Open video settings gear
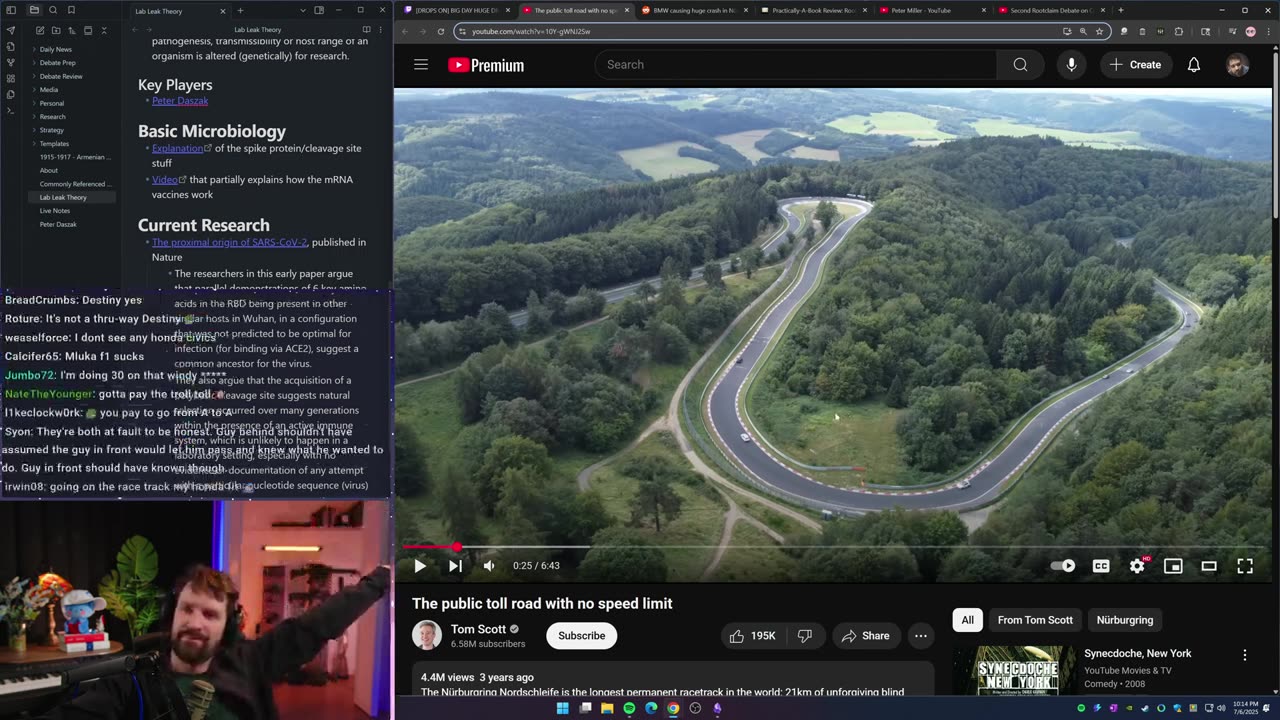This screenshot has width=1280, height=720. pos(1137,566)
